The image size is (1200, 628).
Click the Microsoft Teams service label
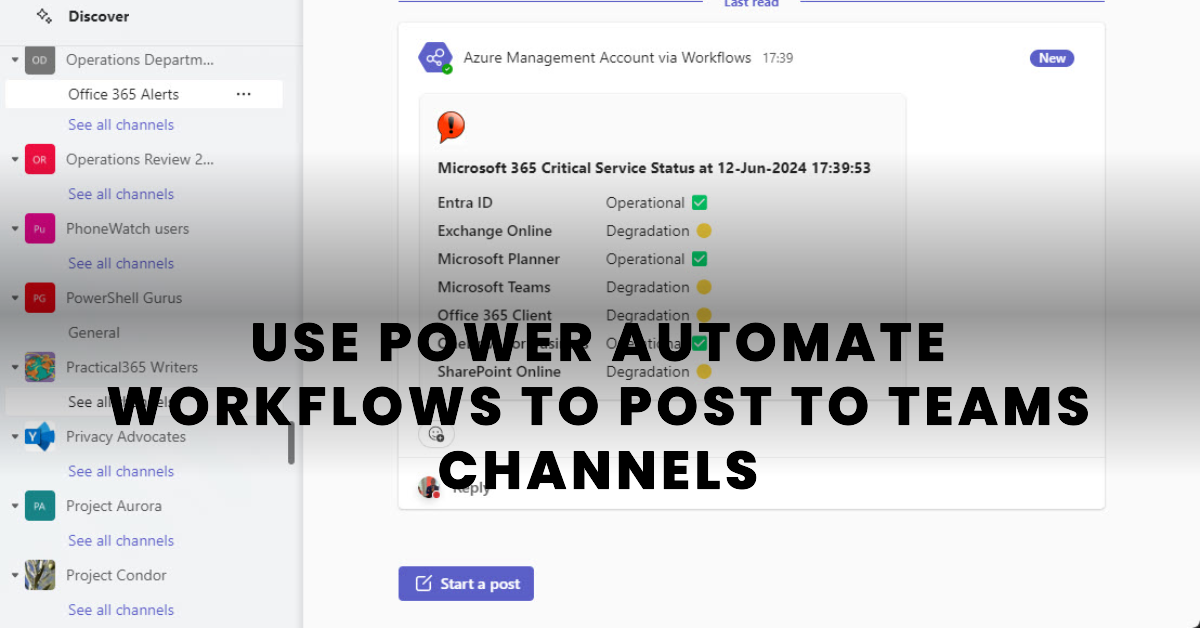494,287
